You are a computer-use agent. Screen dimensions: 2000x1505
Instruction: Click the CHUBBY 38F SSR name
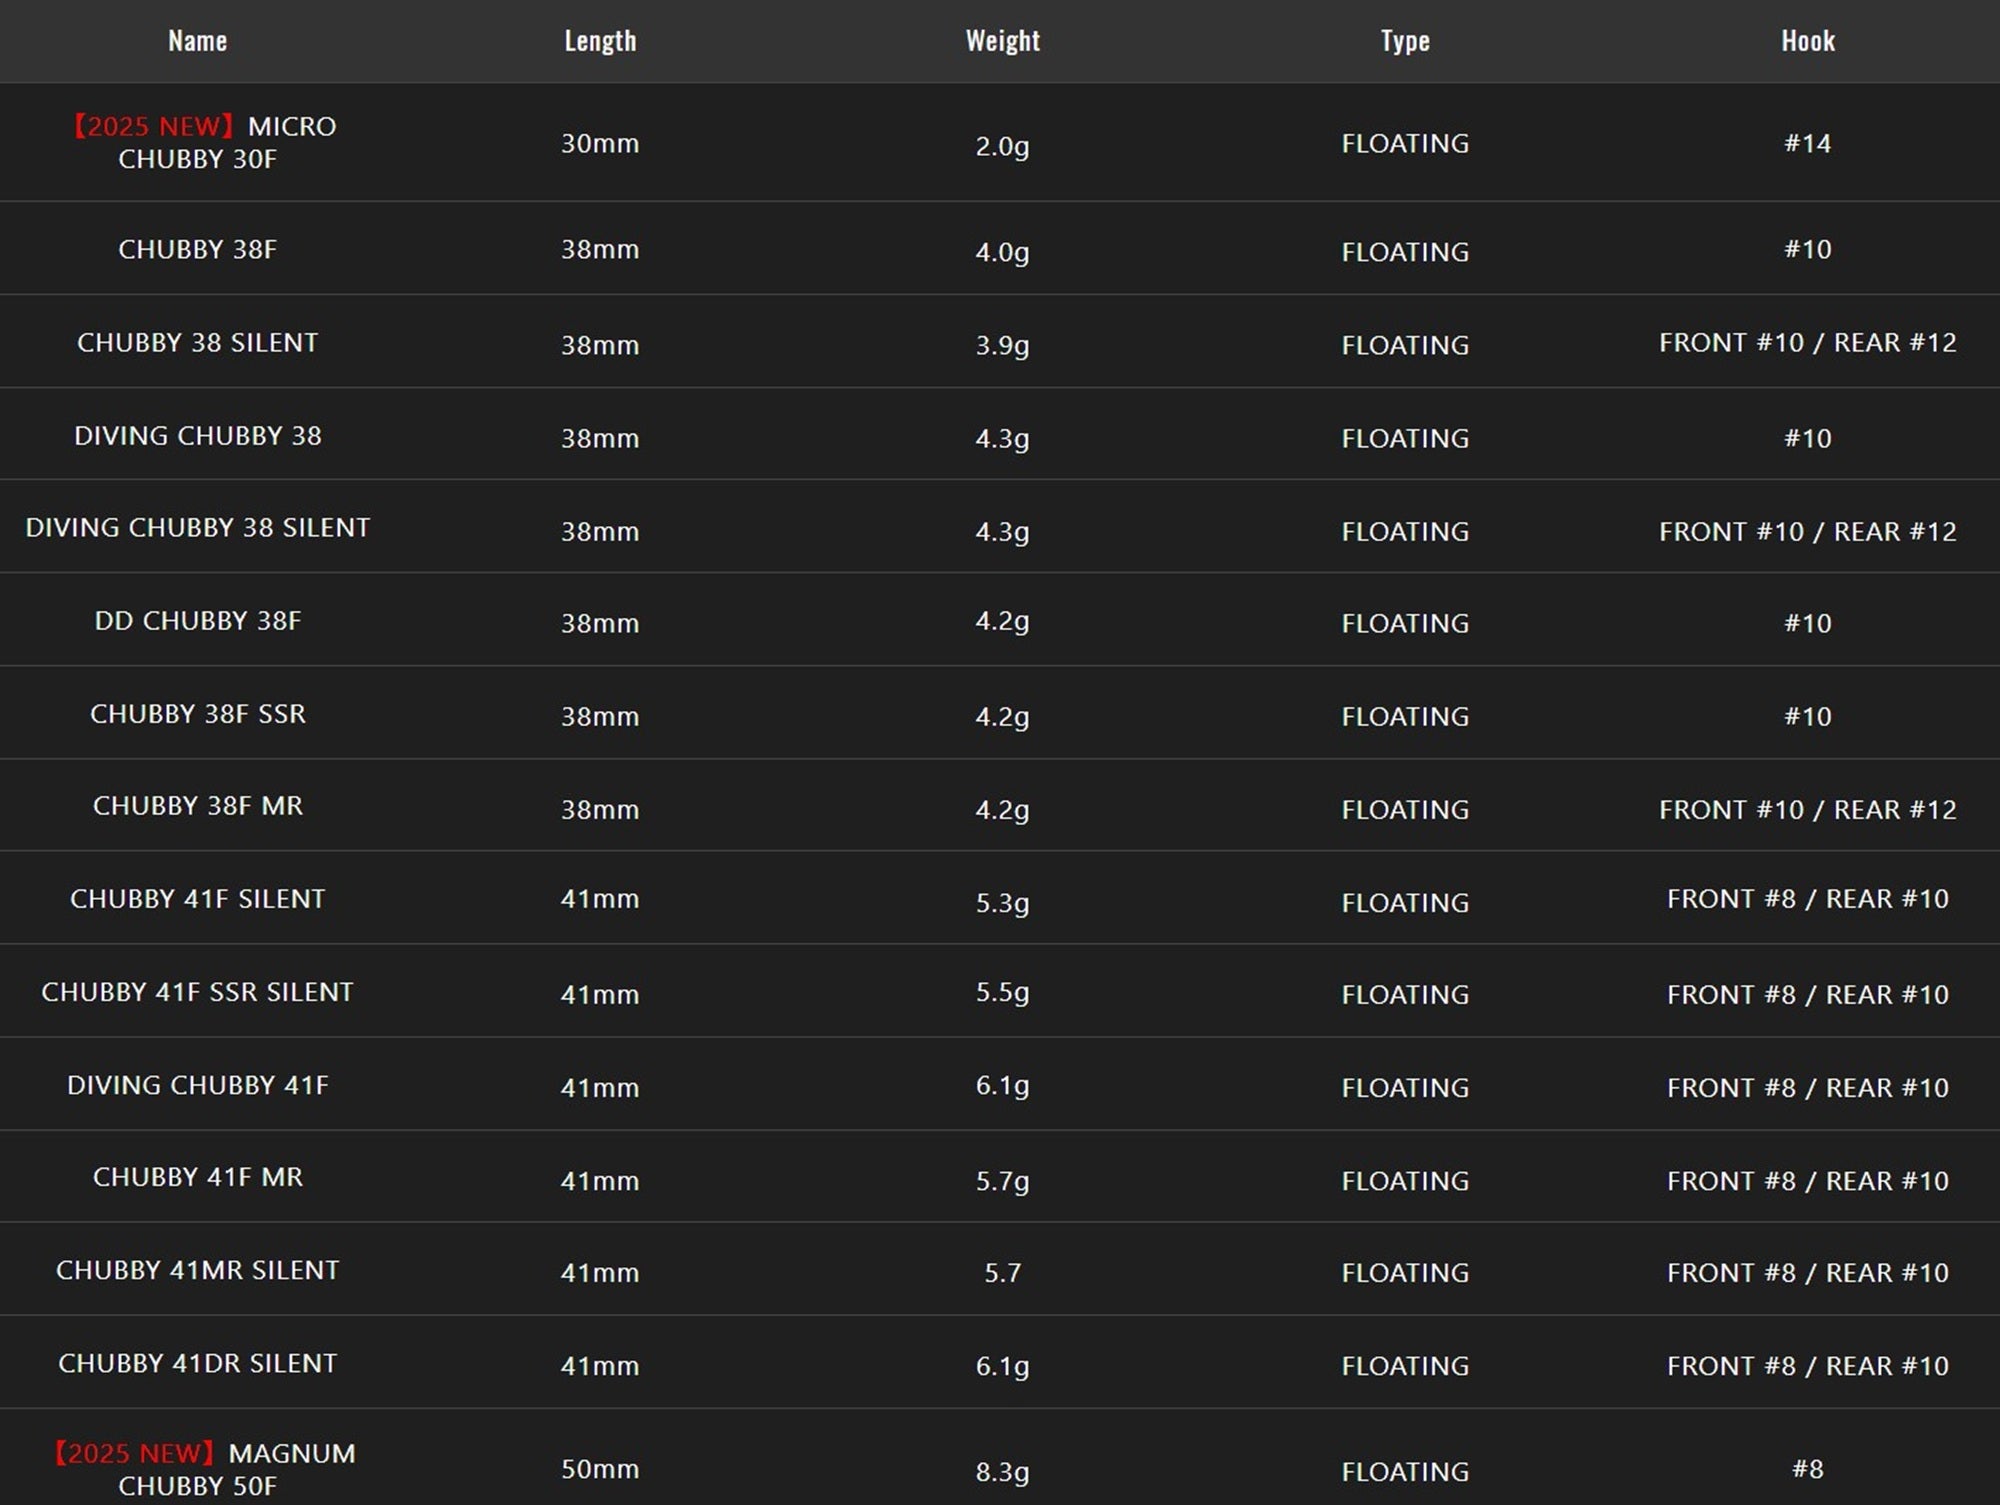197,713
